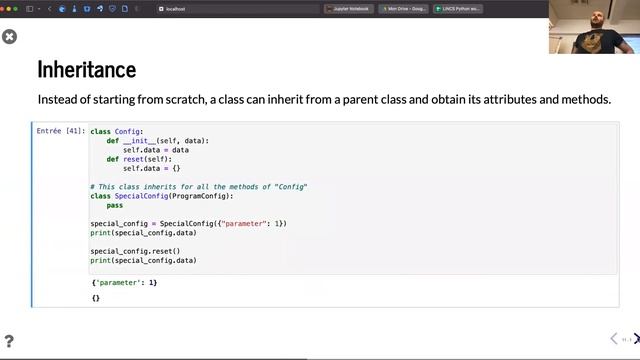Click the figure-shaped extension icon
640x360 pixels.
[74, 9]
